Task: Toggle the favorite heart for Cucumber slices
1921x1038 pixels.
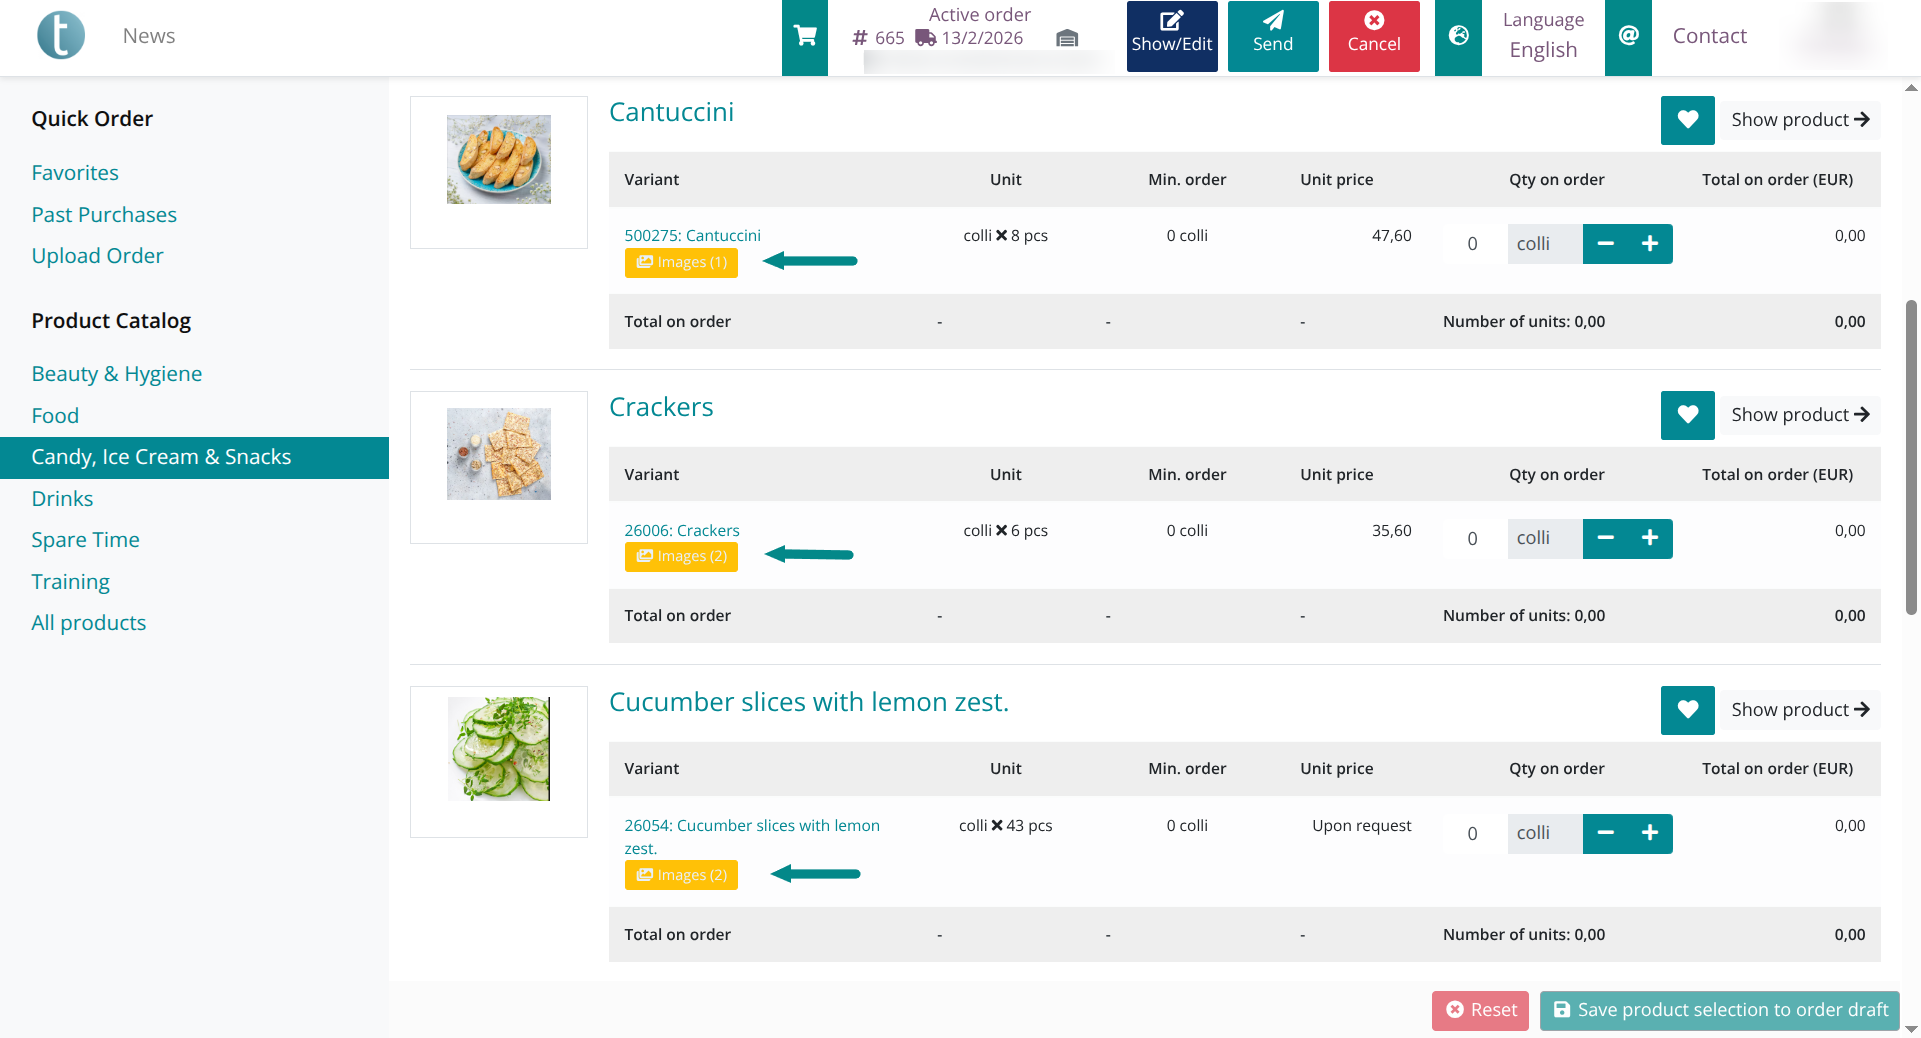Action: click(1687, 710)
